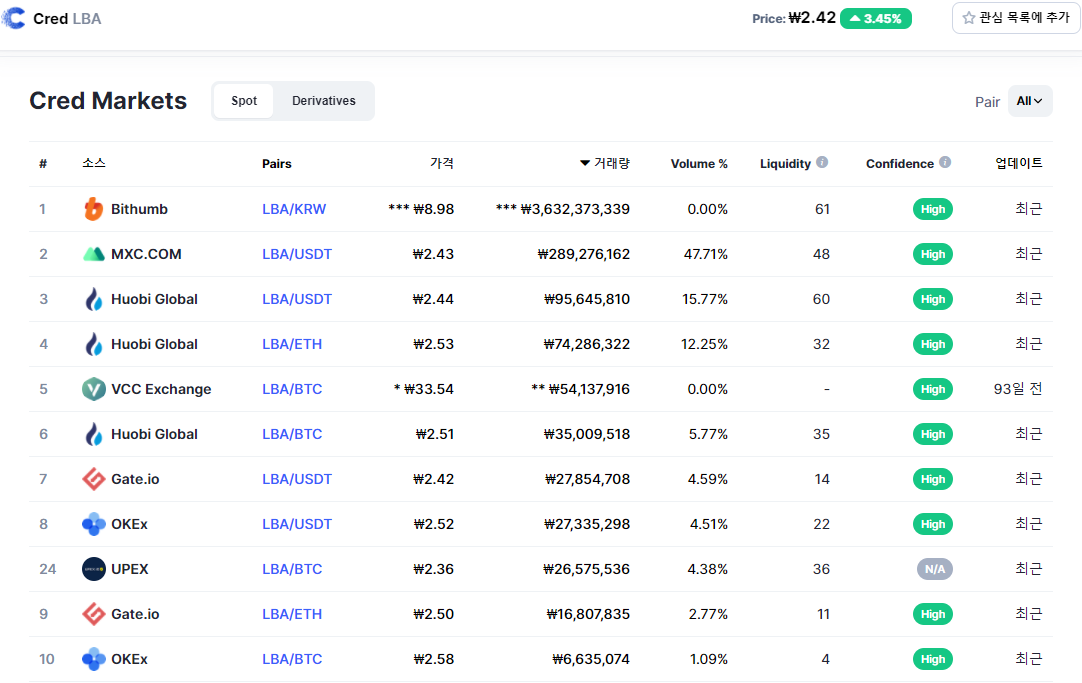The width and height of the screenshot is (1082, 683).
Task: Click the ₩289,276,162 volume value
Action: [584, 254]
